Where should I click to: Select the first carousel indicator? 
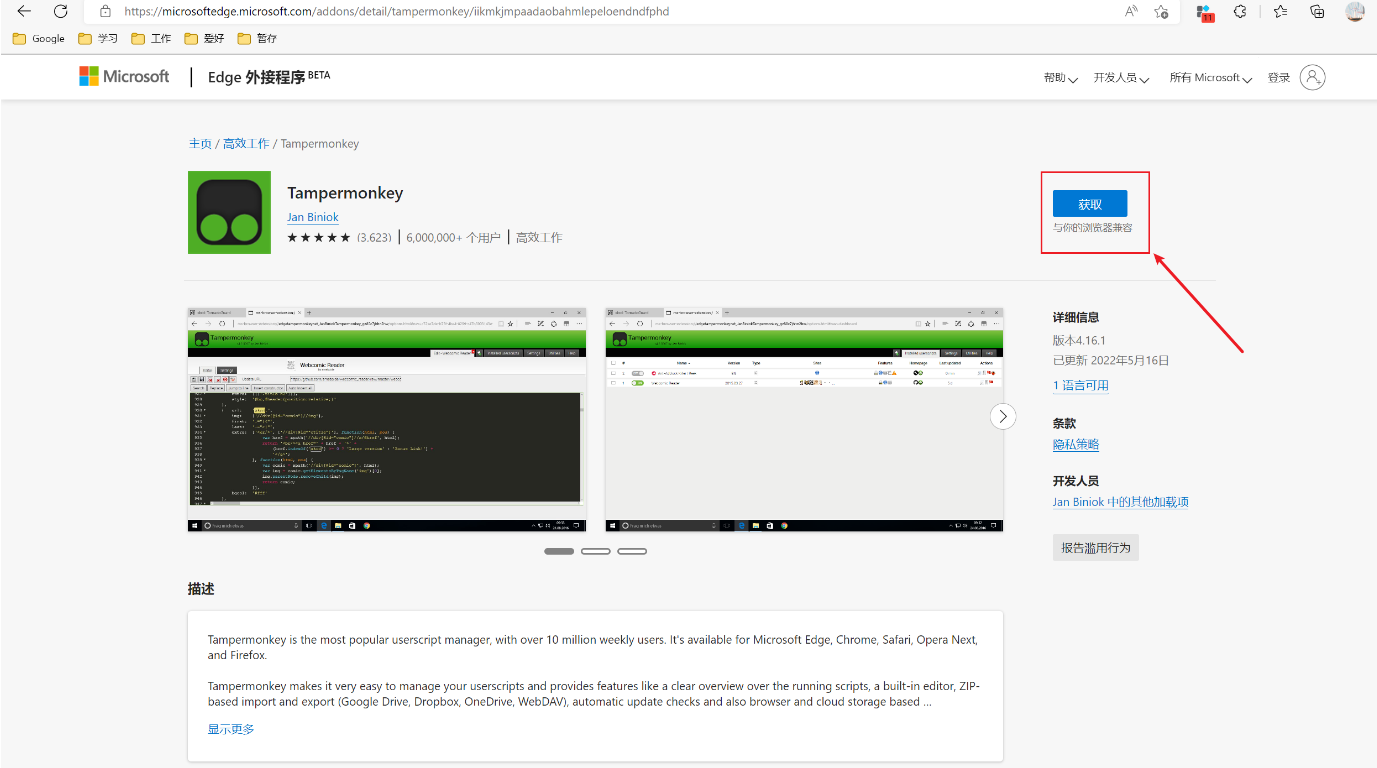[559, 551]
